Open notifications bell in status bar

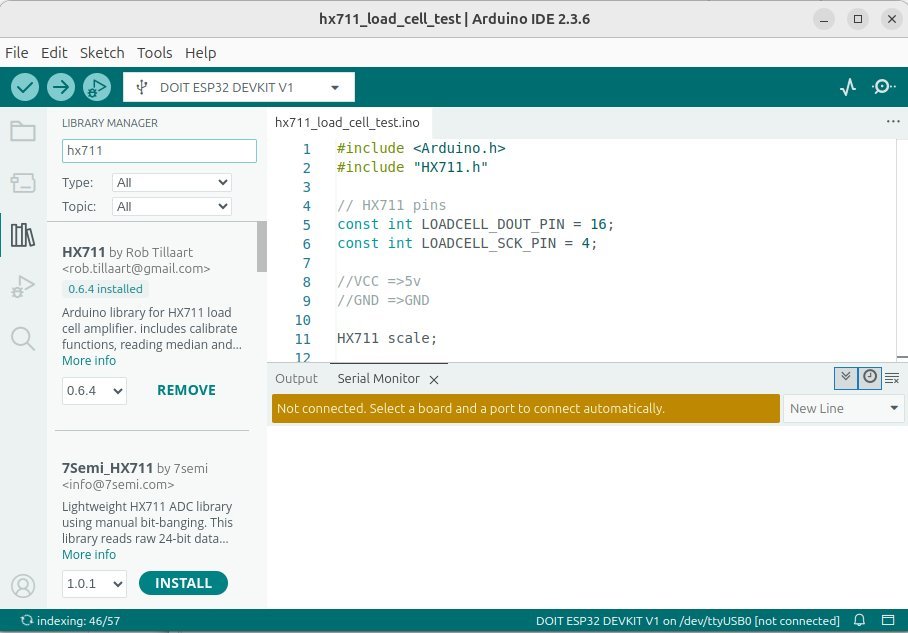[x=859, y=620]
